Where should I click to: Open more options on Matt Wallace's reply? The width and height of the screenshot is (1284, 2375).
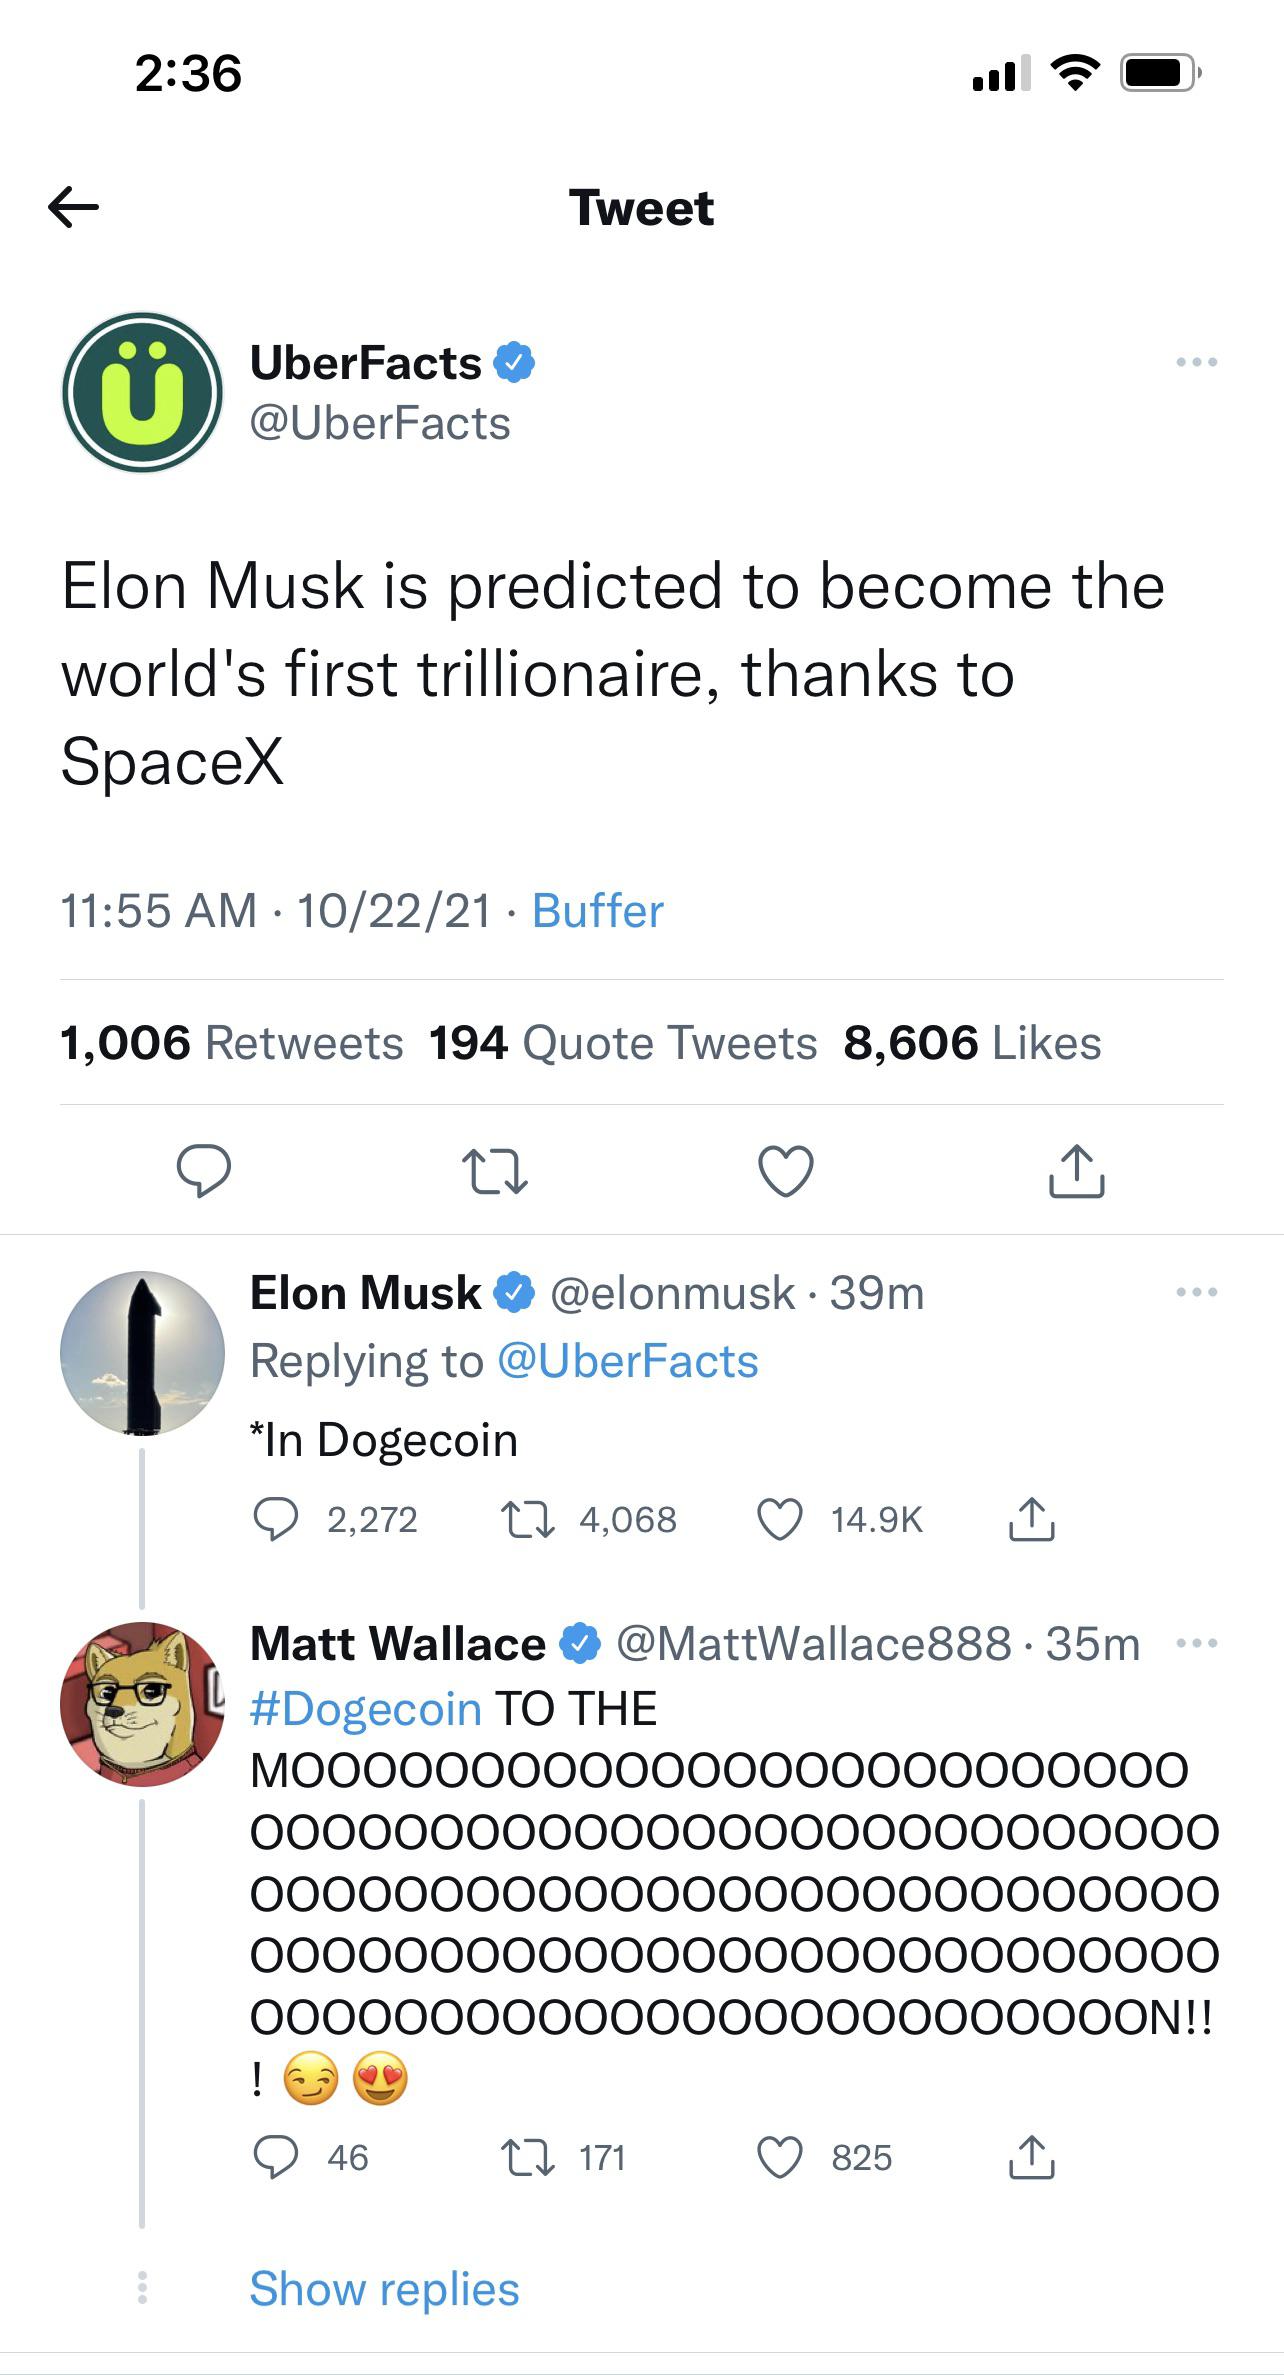tap(1197, 1643)
